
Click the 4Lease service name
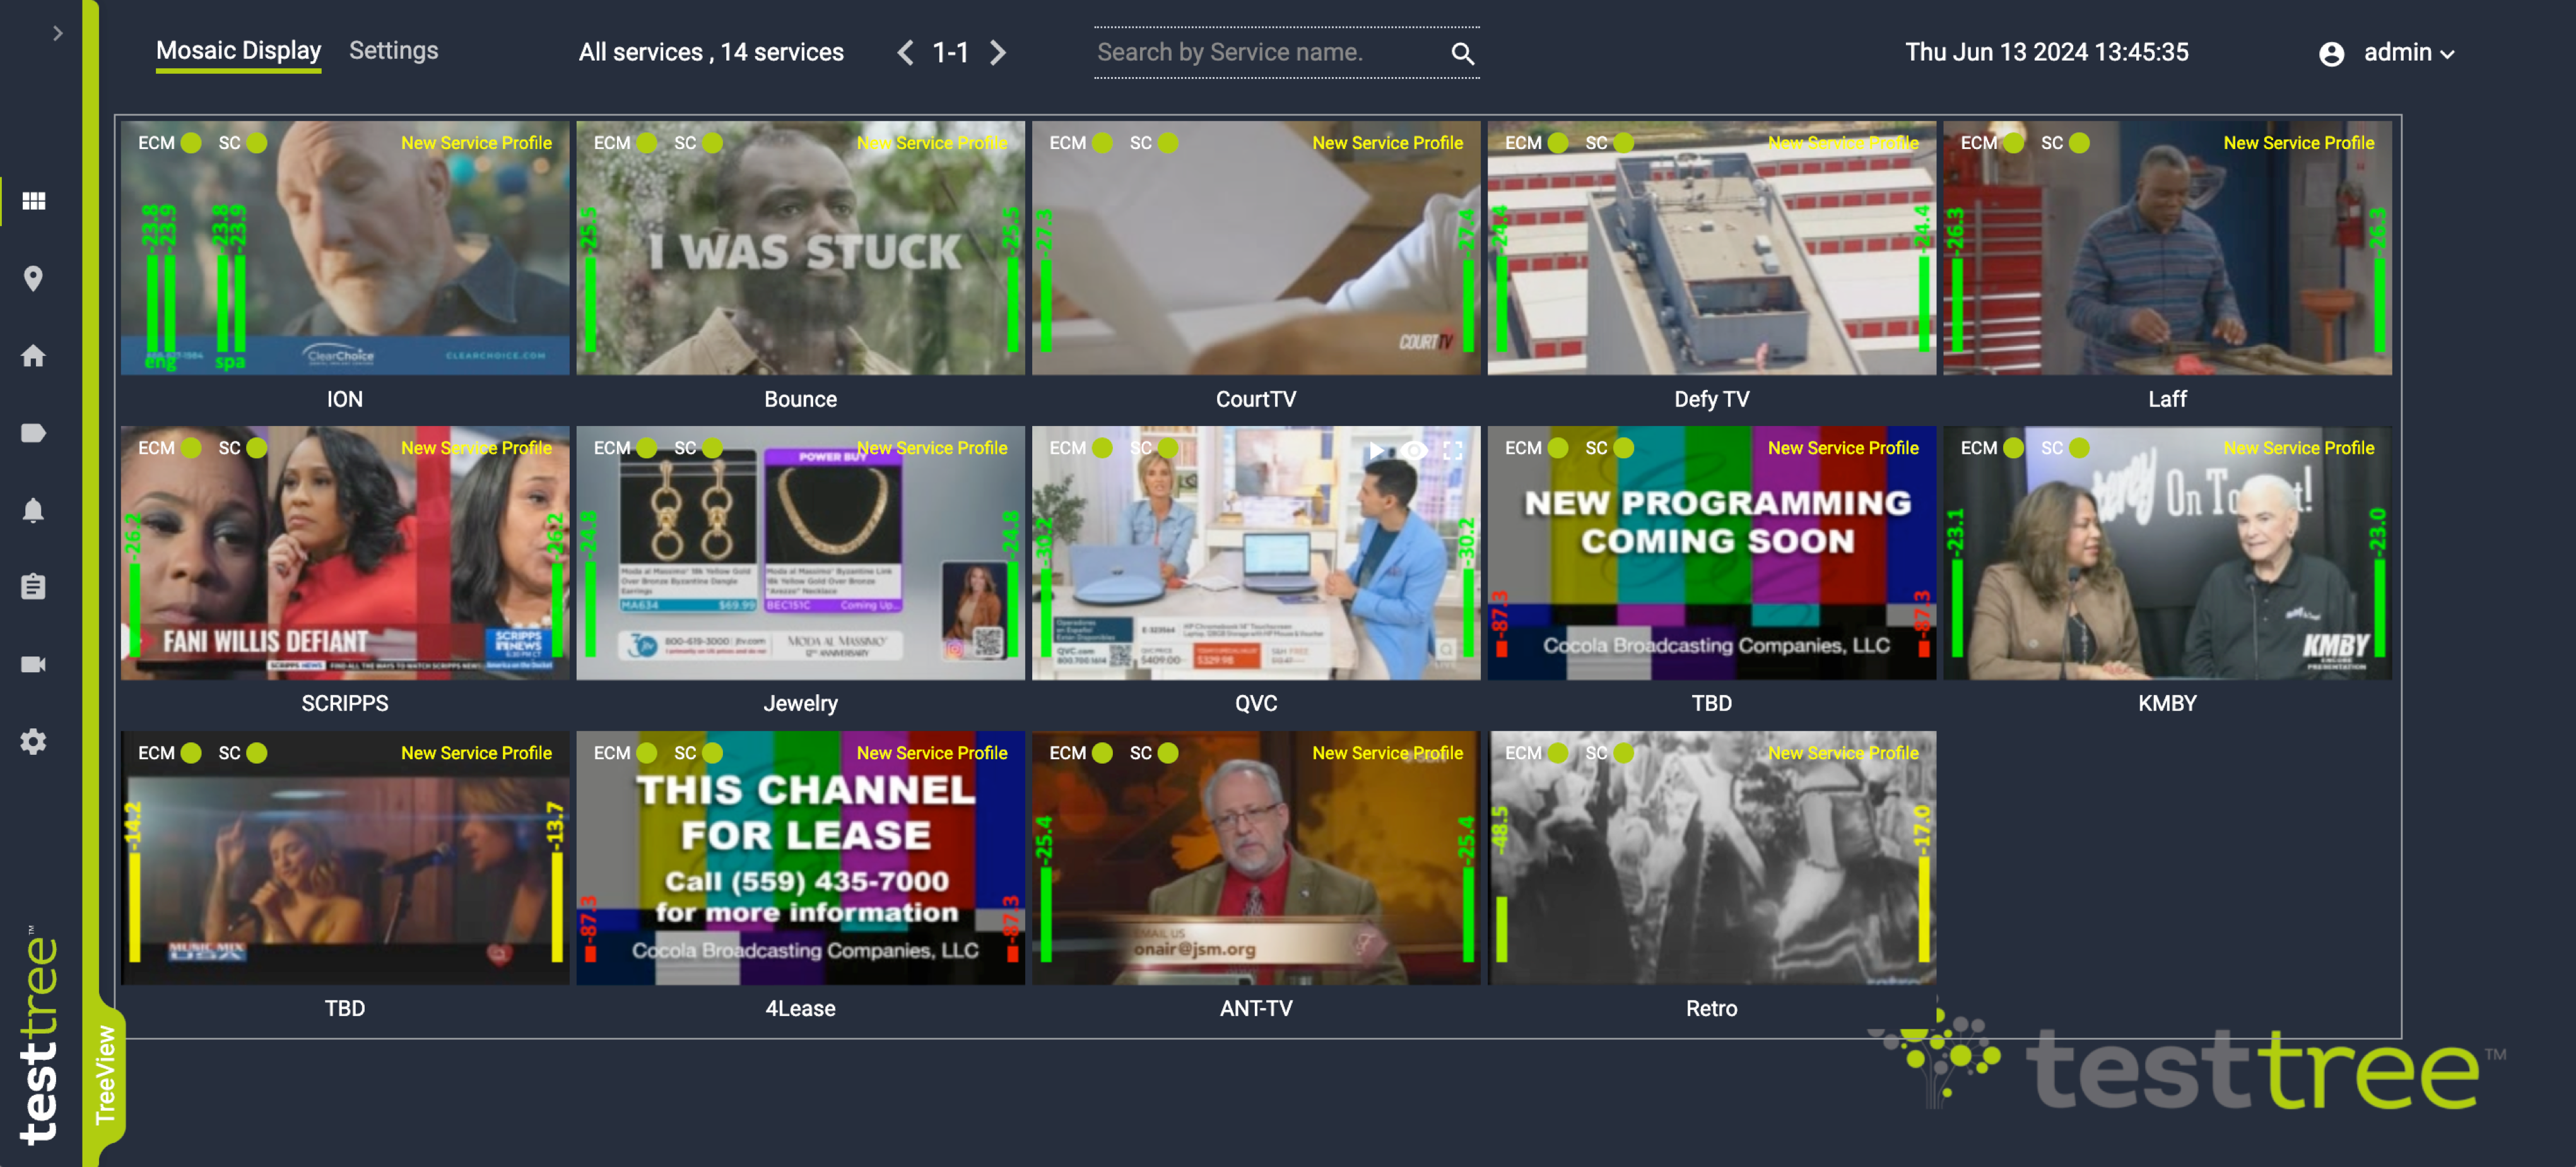pos(800,1008)
